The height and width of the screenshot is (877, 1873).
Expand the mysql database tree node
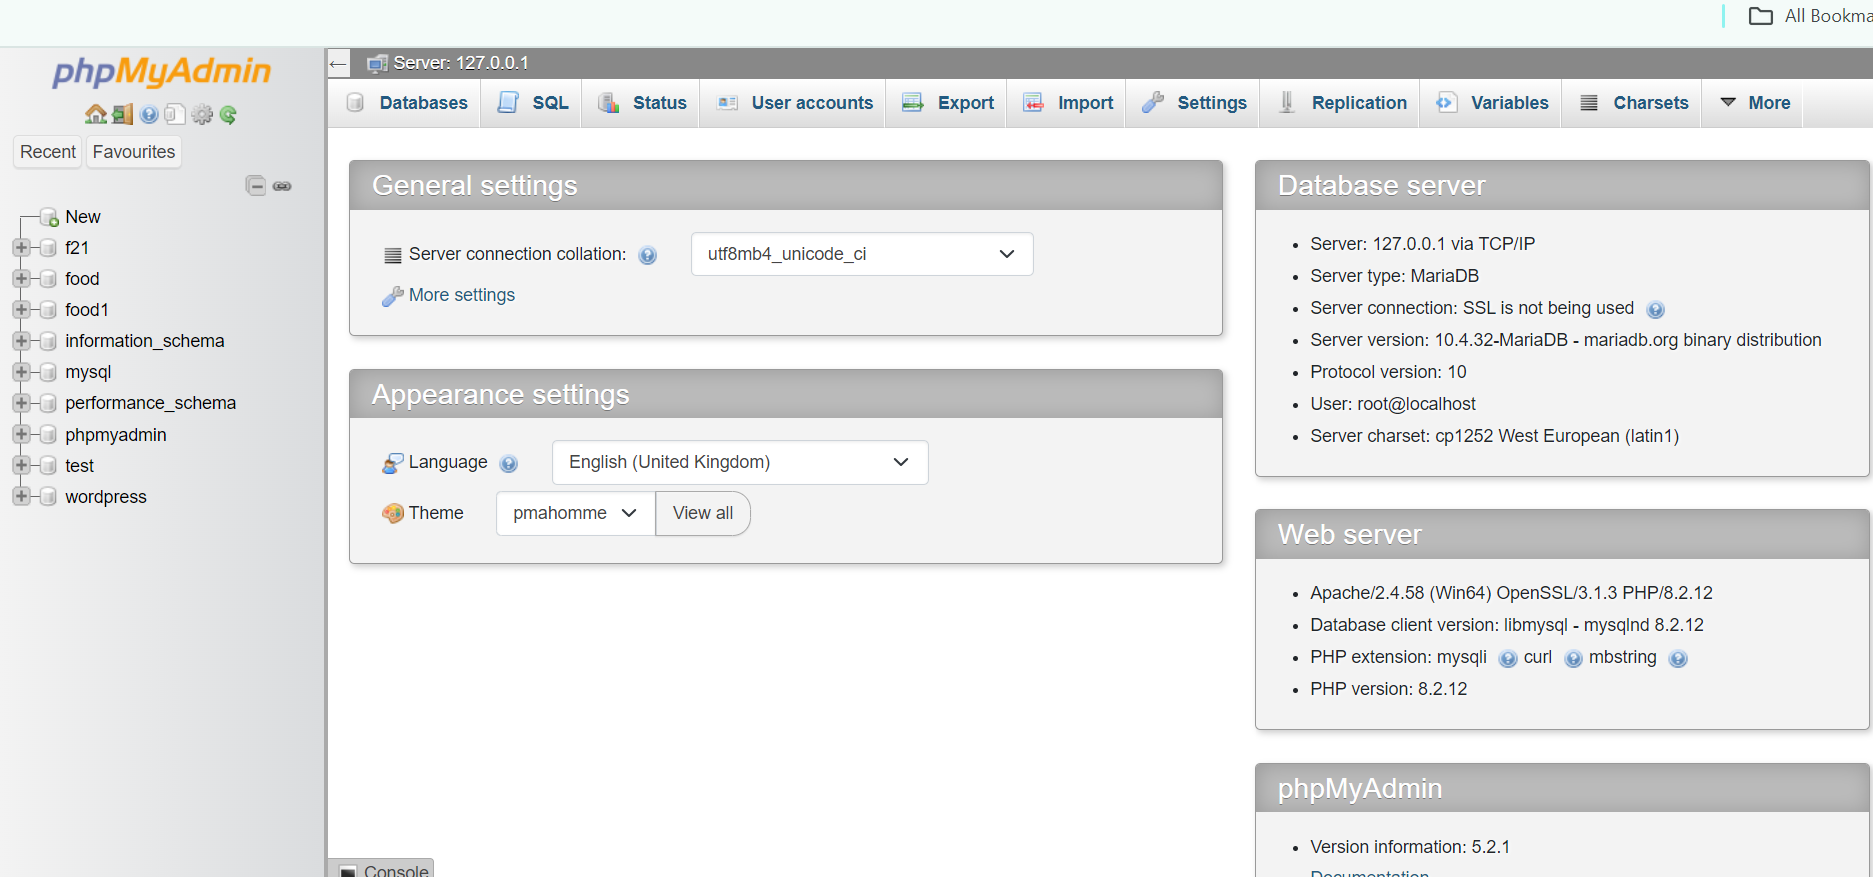click(x=21, y=372)
